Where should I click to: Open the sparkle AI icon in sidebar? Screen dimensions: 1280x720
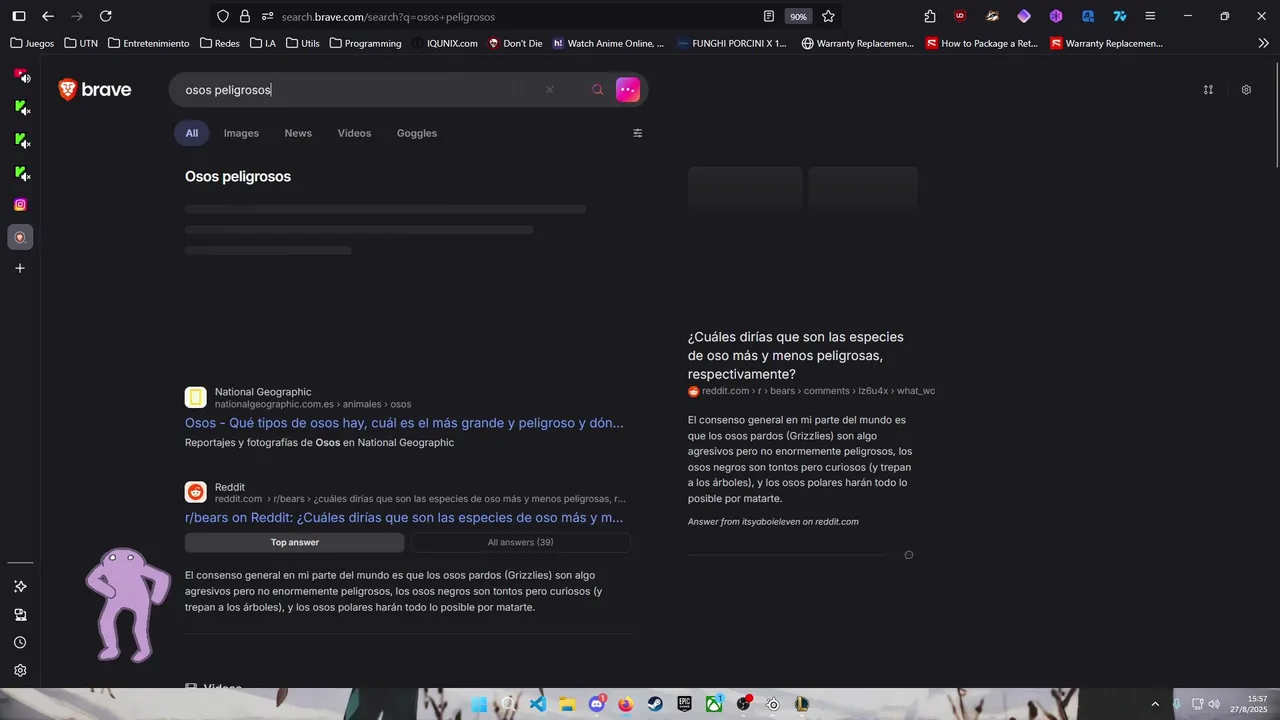click(x=20, y=587)
